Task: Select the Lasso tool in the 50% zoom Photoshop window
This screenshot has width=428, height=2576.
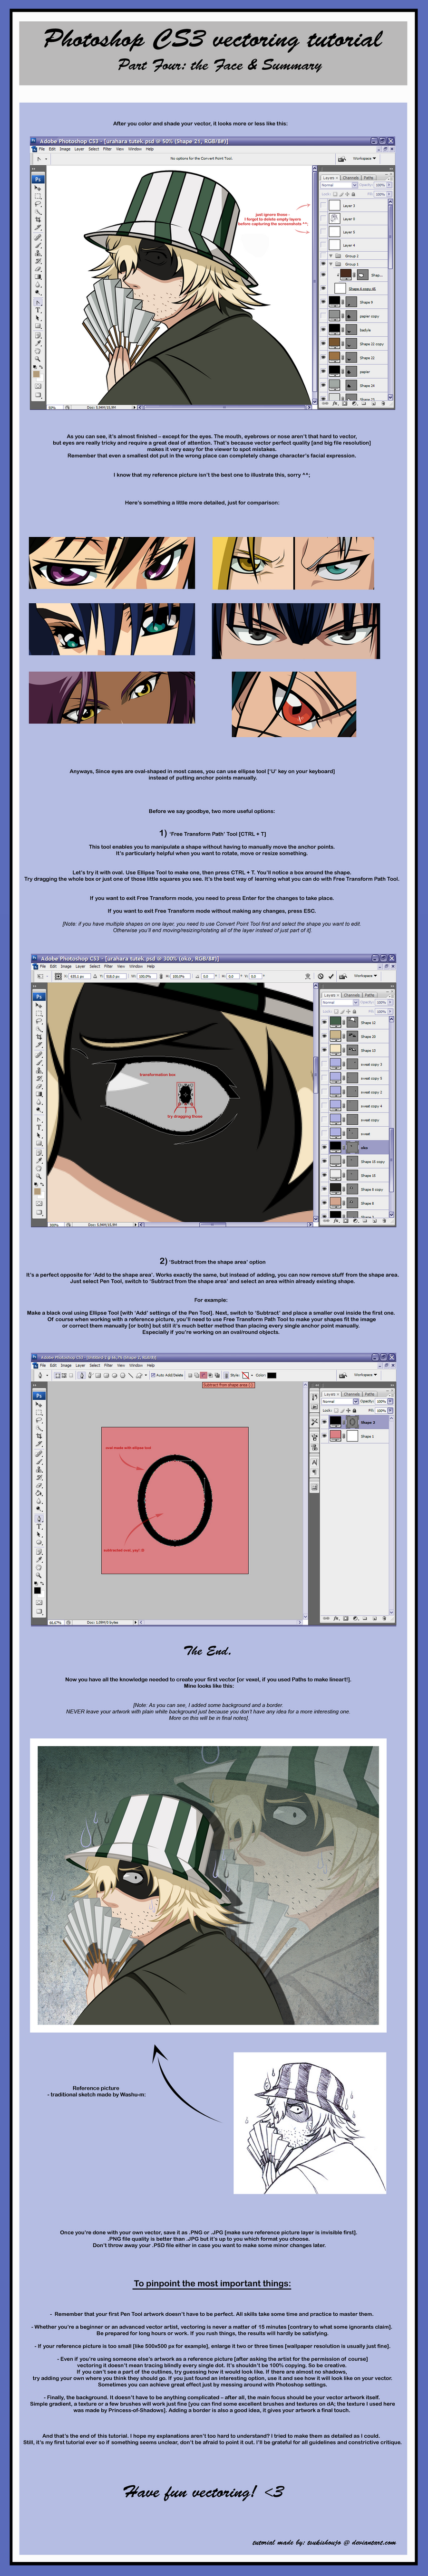Action: (38, 204)
